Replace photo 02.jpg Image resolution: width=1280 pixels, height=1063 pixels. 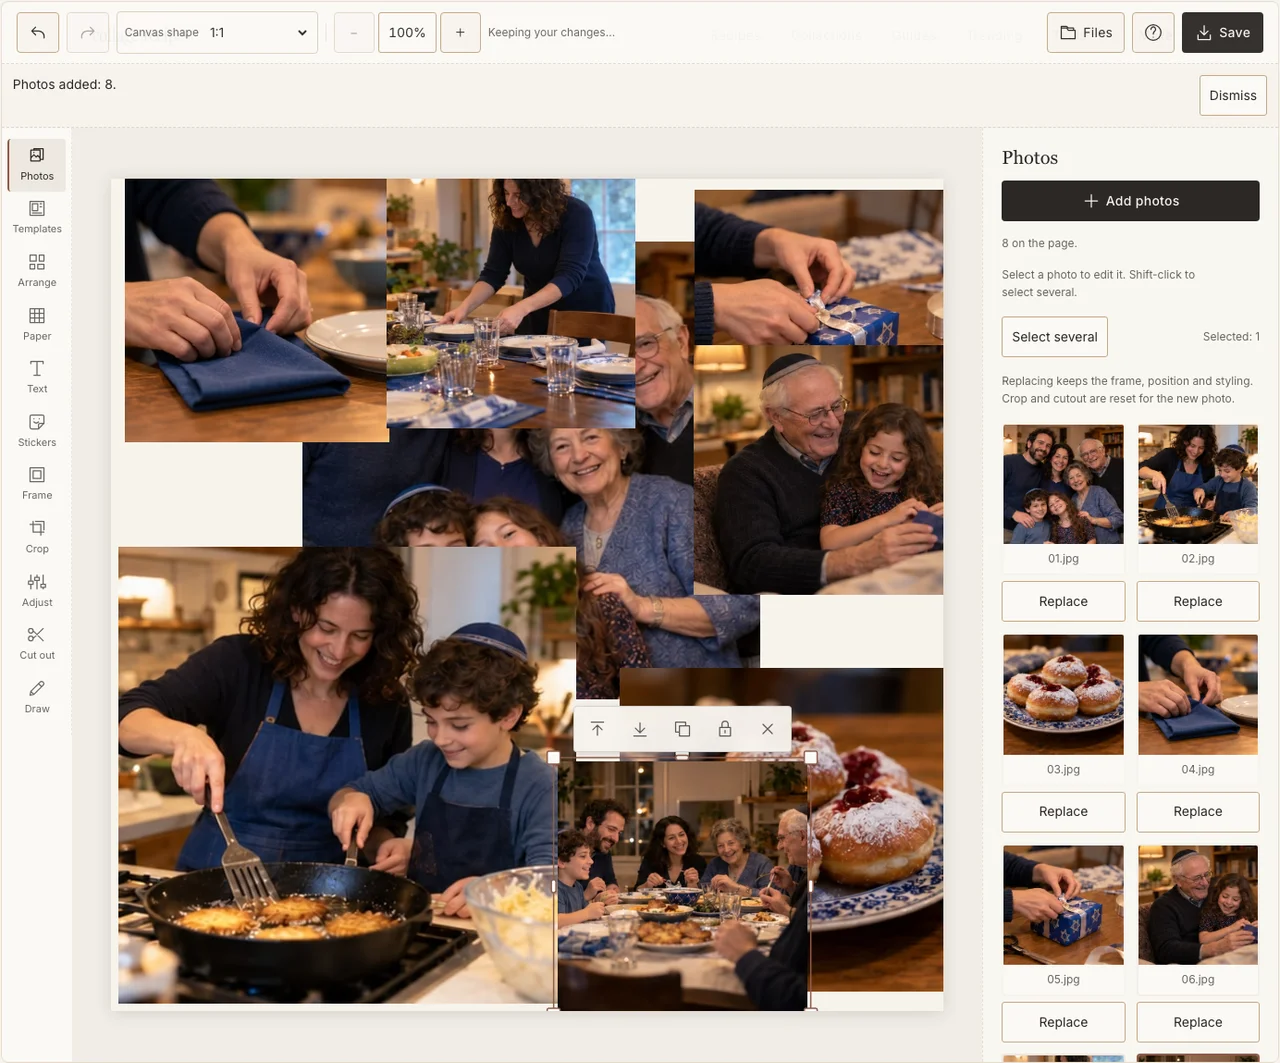click(x=1198, y=601)
